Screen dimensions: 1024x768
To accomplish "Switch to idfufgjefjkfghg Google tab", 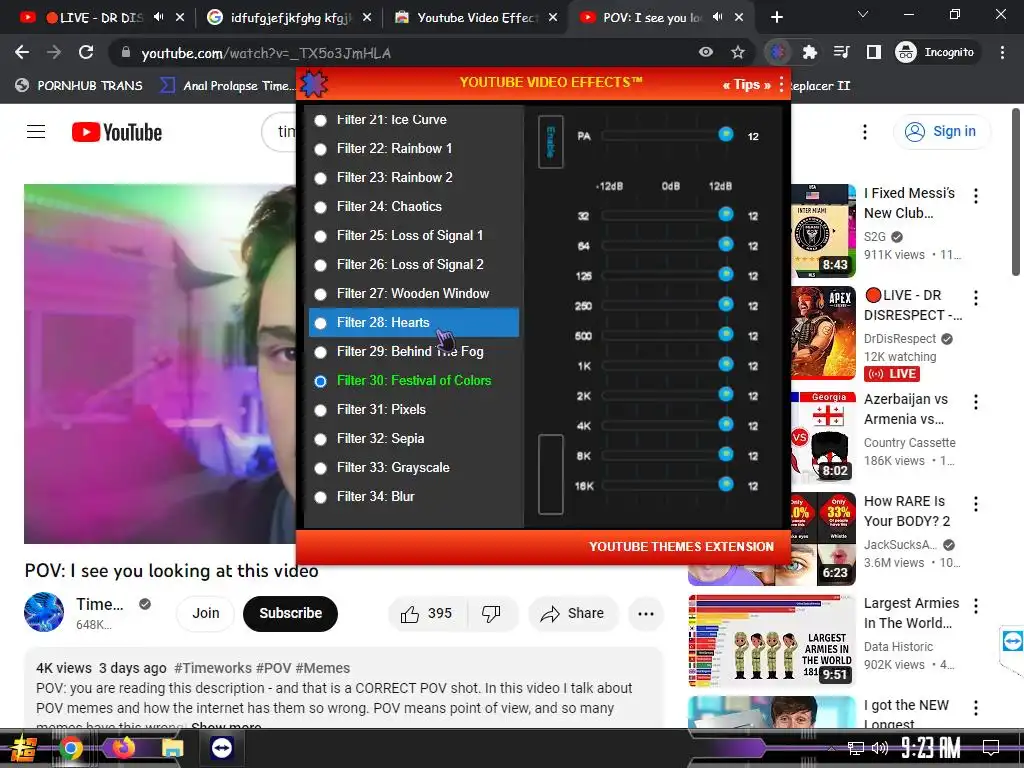I will click(x=289, y=18).
